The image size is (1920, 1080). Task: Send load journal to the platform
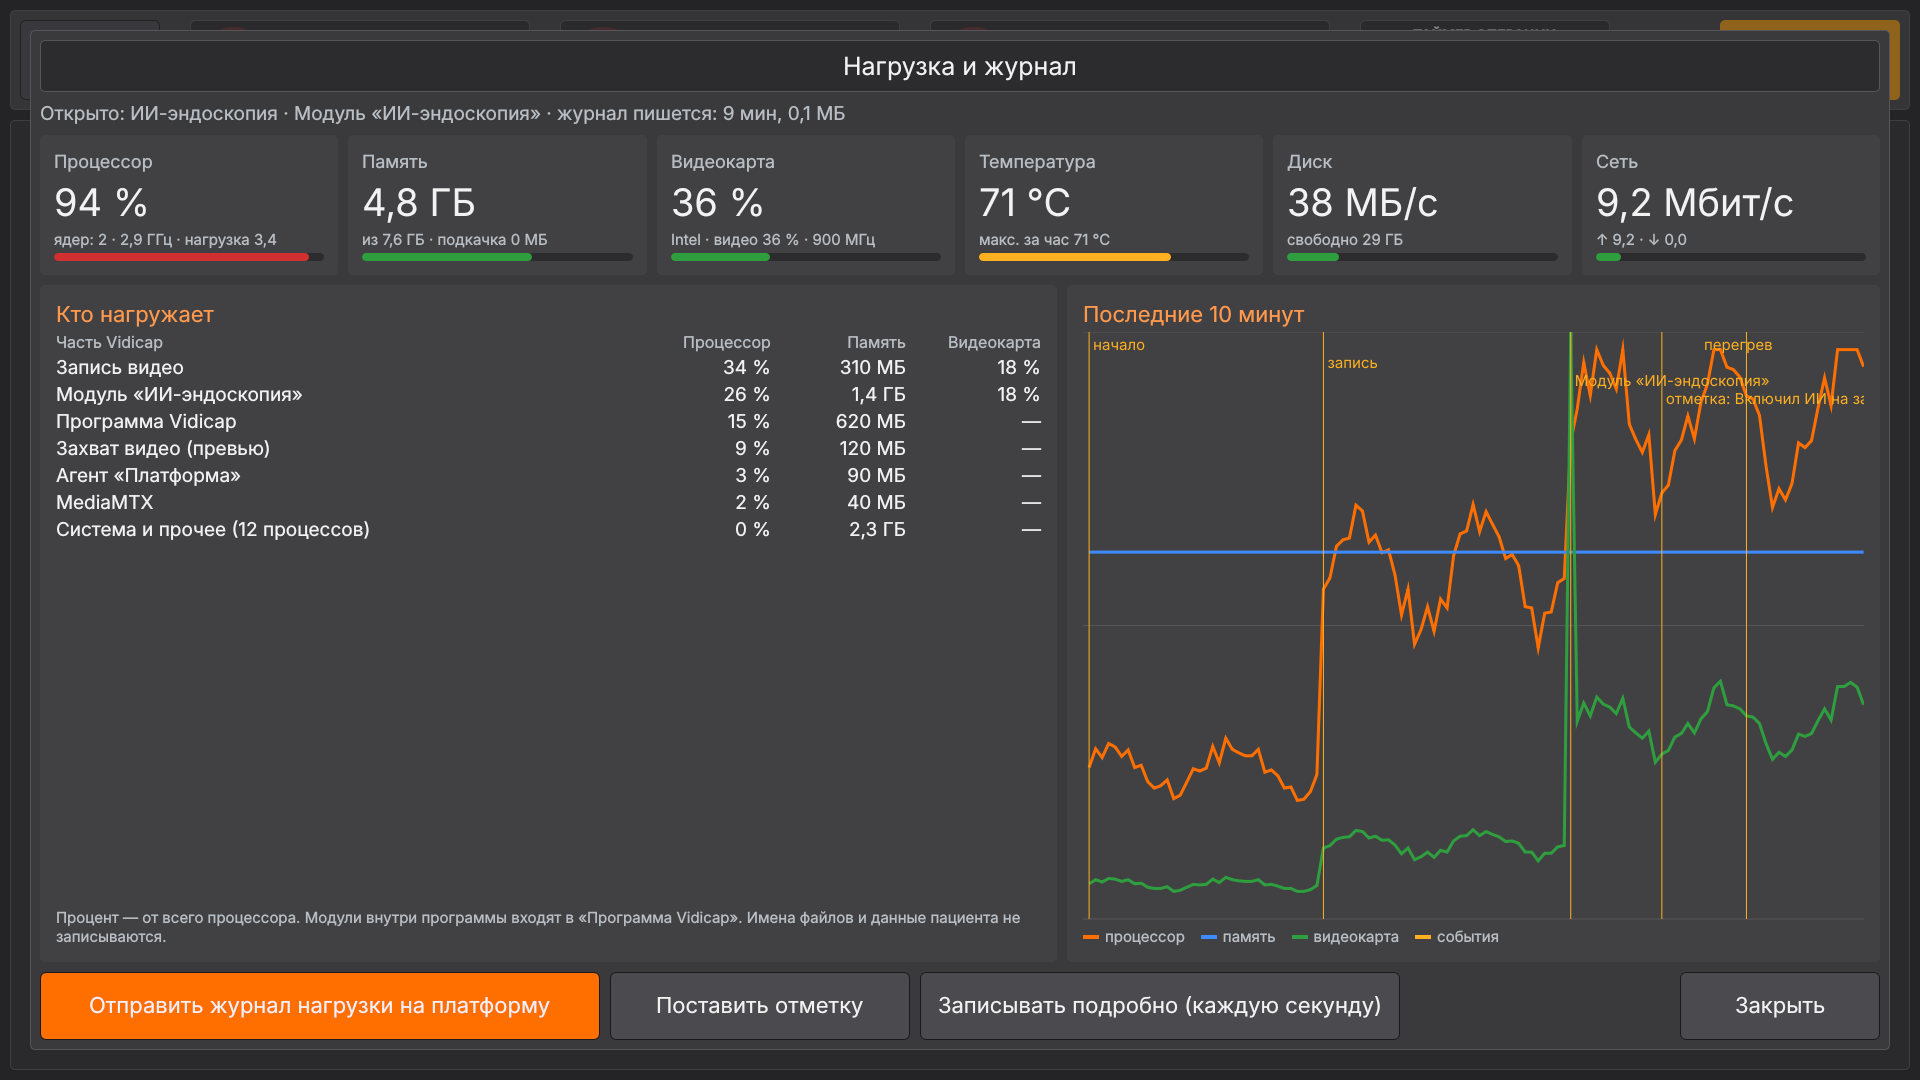pyautogui.click(x=320, y=1006)
